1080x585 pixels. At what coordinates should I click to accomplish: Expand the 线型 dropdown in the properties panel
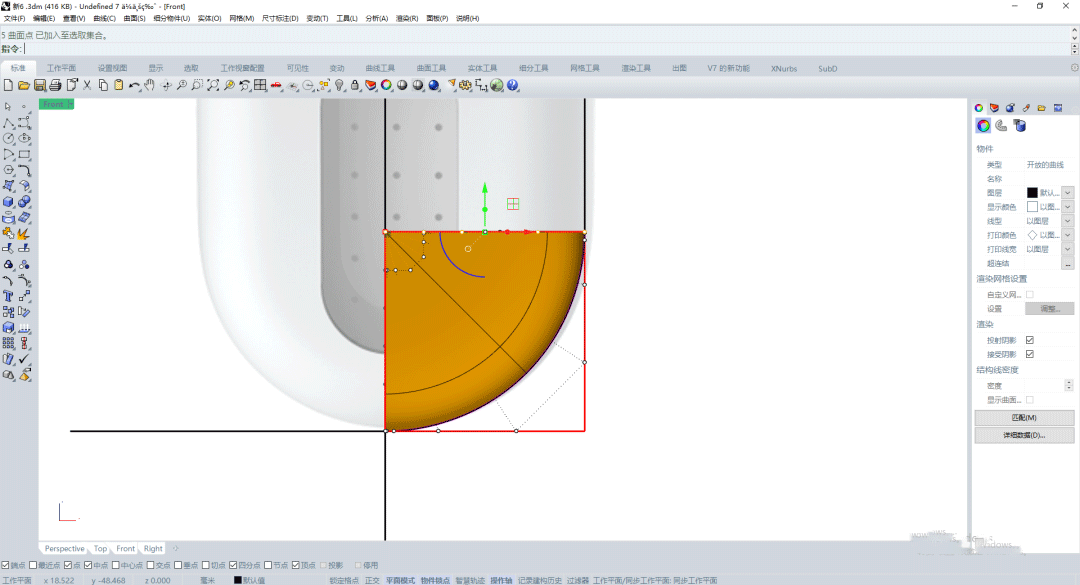1067,221
